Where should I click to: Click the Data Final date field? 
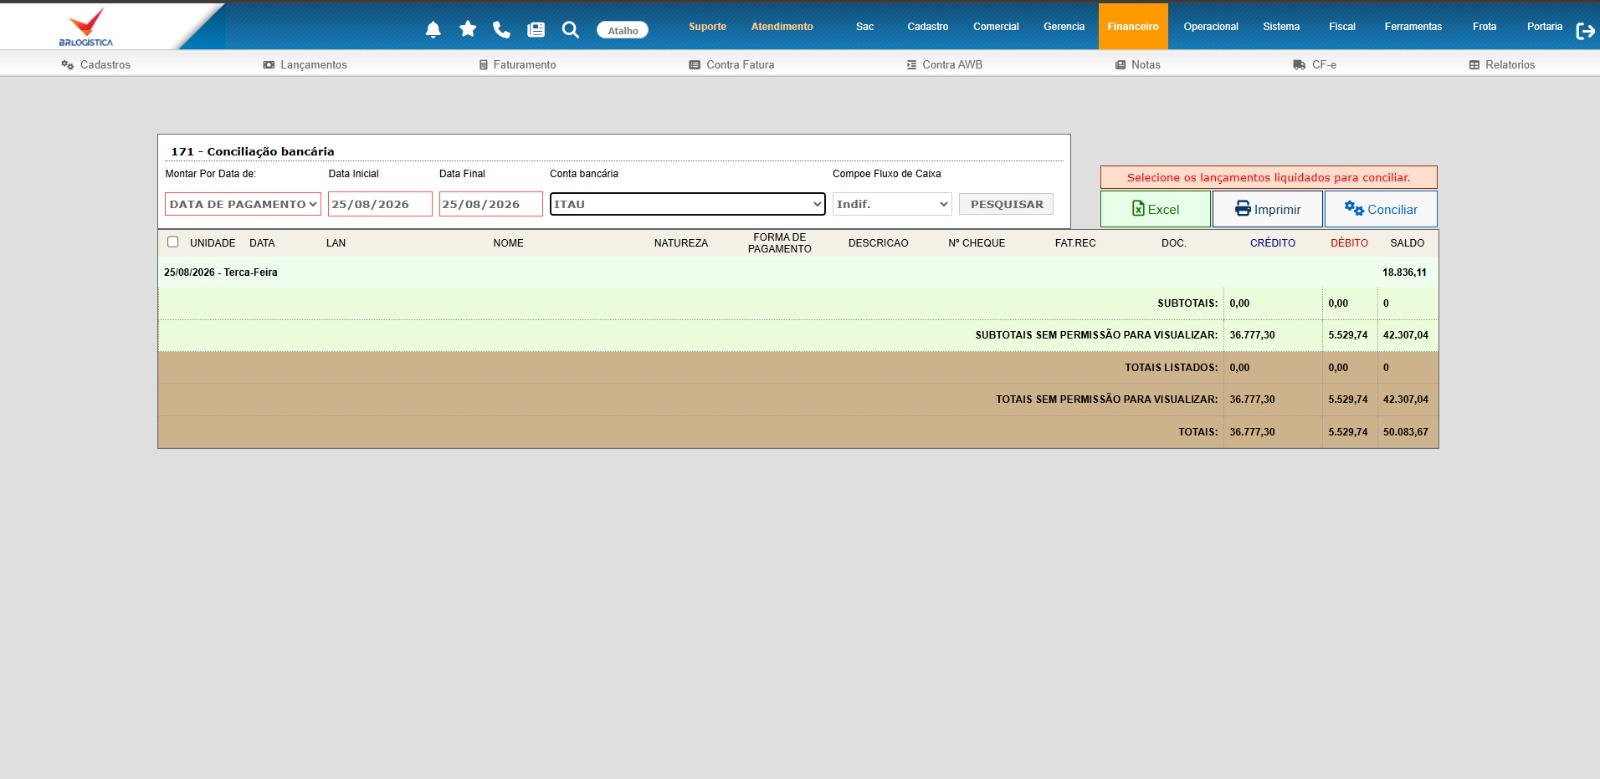pos(491,204)
